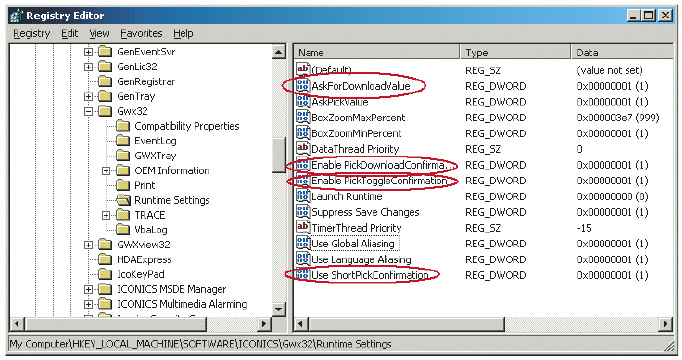The height and width of the screenshot is (360, 682).
Task: Click the Enable PickDownloadConfirmation value icon
Action: 303,165
